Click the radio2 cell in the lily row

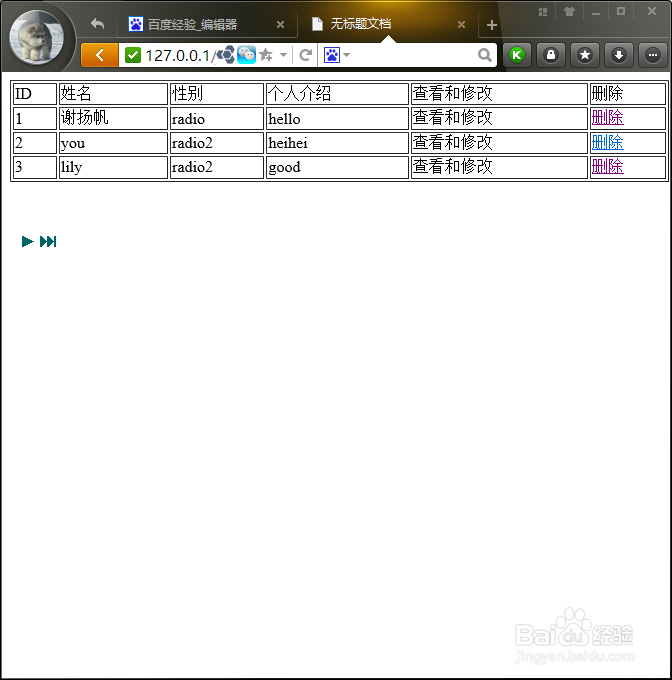point(217,167)
